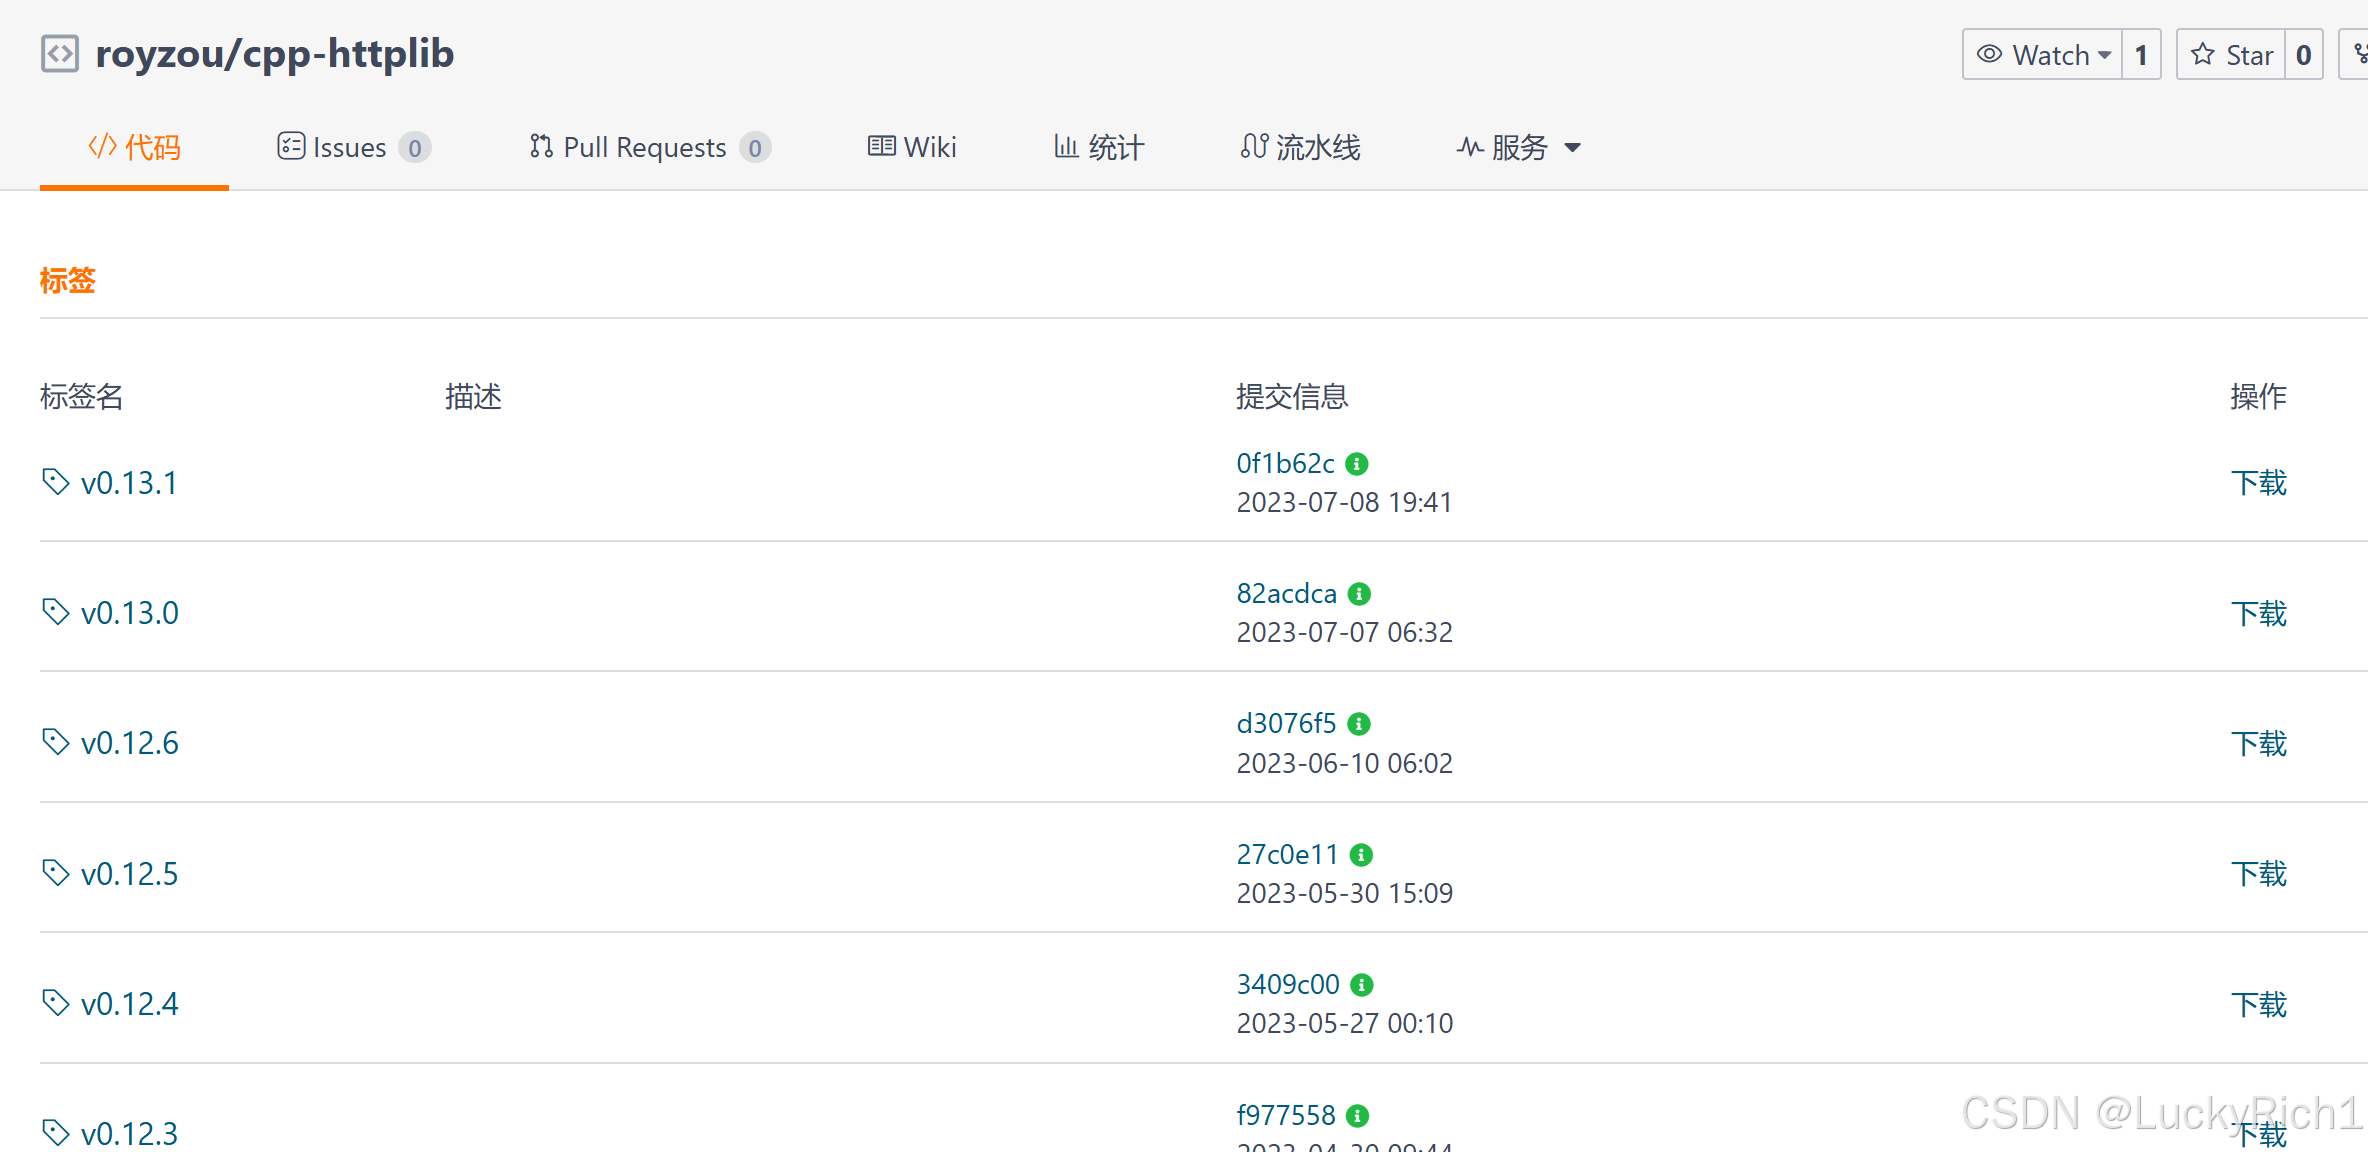This screenshot has height=1152, width=2368.
Task: Open the Wiki tab
Action: point(912,148)
